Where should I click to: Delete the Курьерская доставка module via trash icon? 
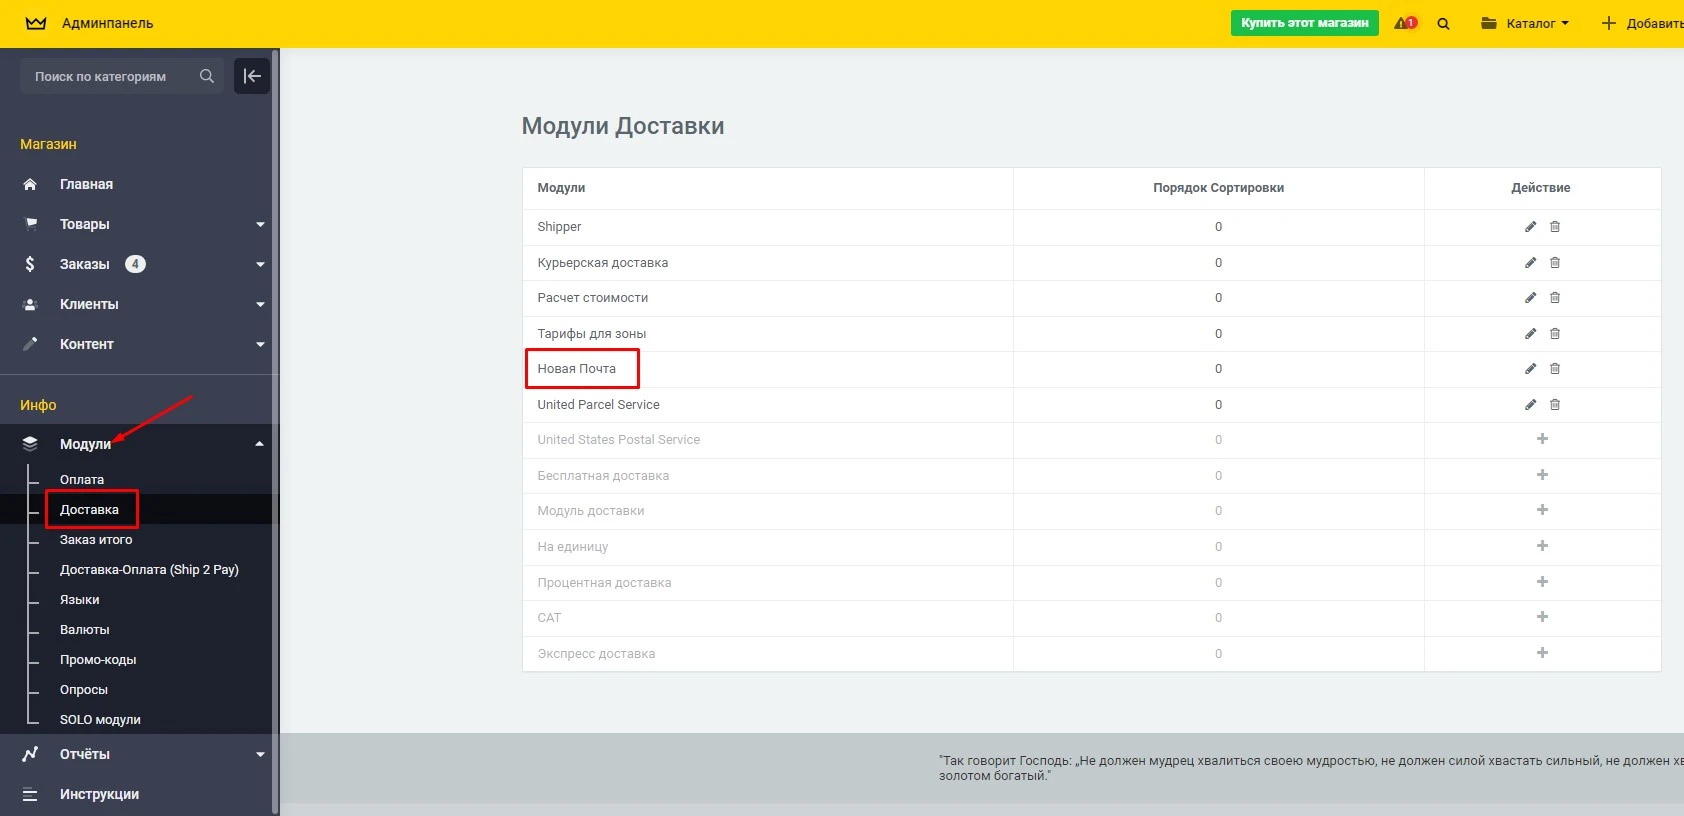1555,263
